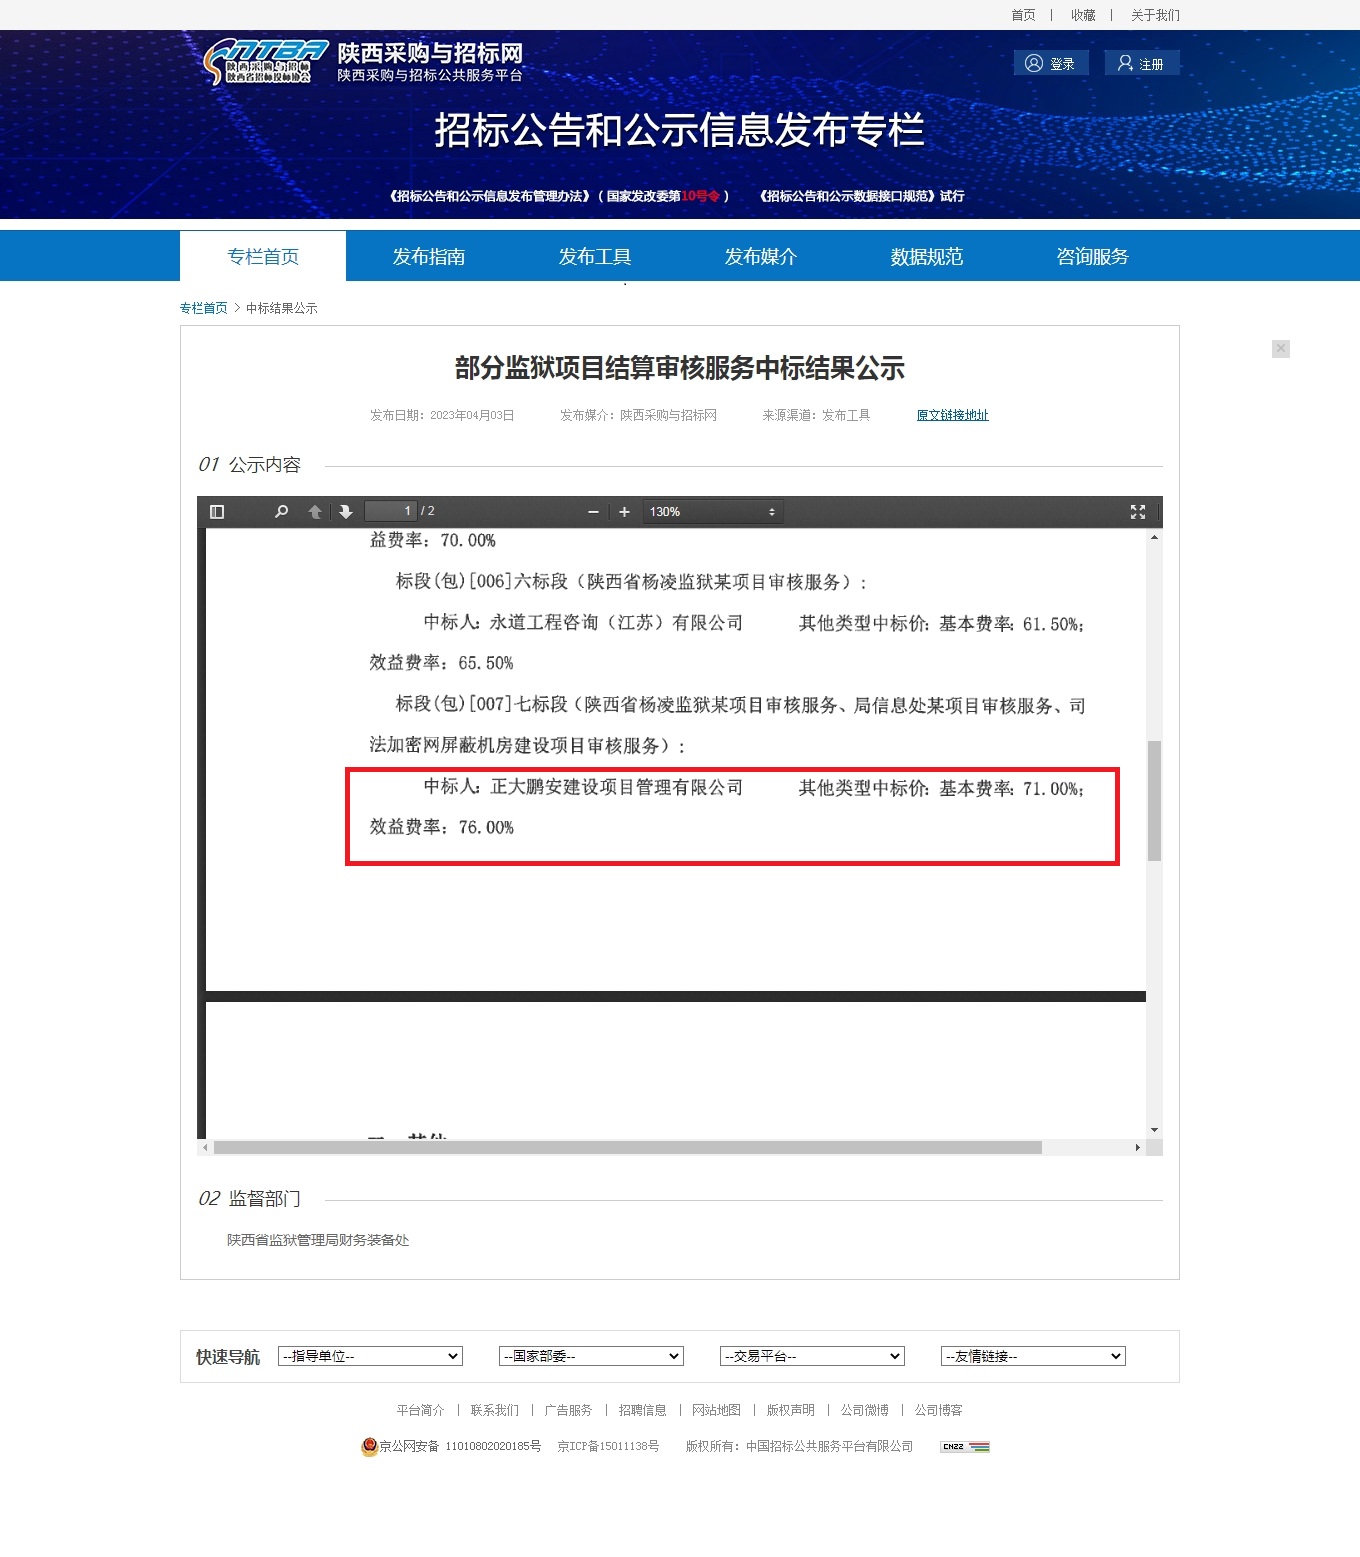Screen dimensions: 1360x1557
Task: Open the PDF find search icon
Action: coord(281,512)
